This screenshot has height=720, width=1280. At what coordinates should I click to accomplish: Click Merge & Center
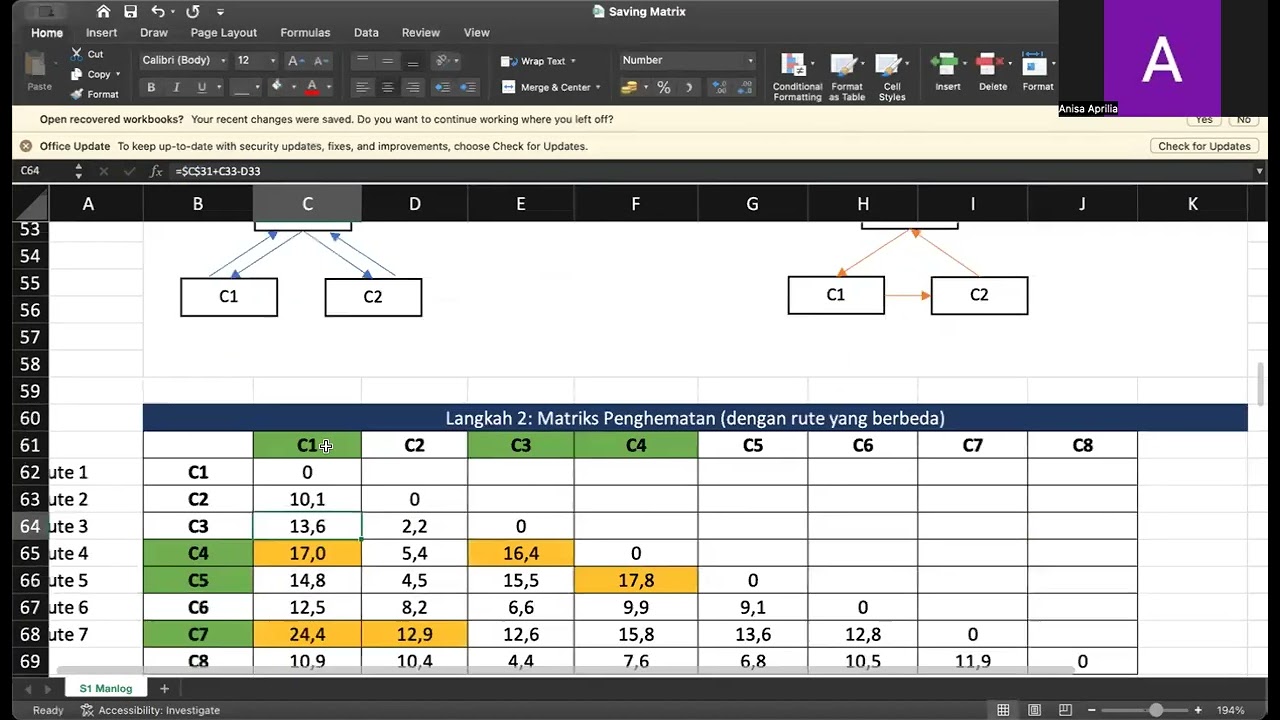546,87
